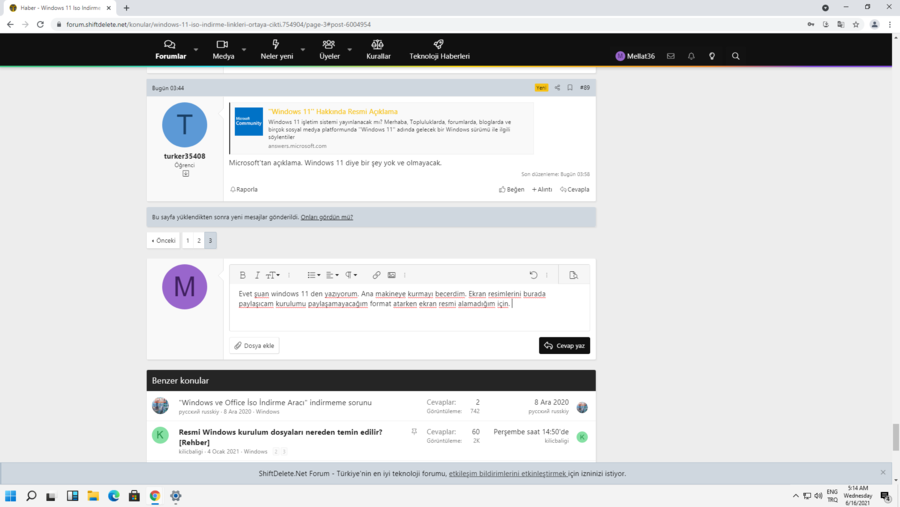
Task: Open the inbox envelope icon
Action: [x=671, y=56]
